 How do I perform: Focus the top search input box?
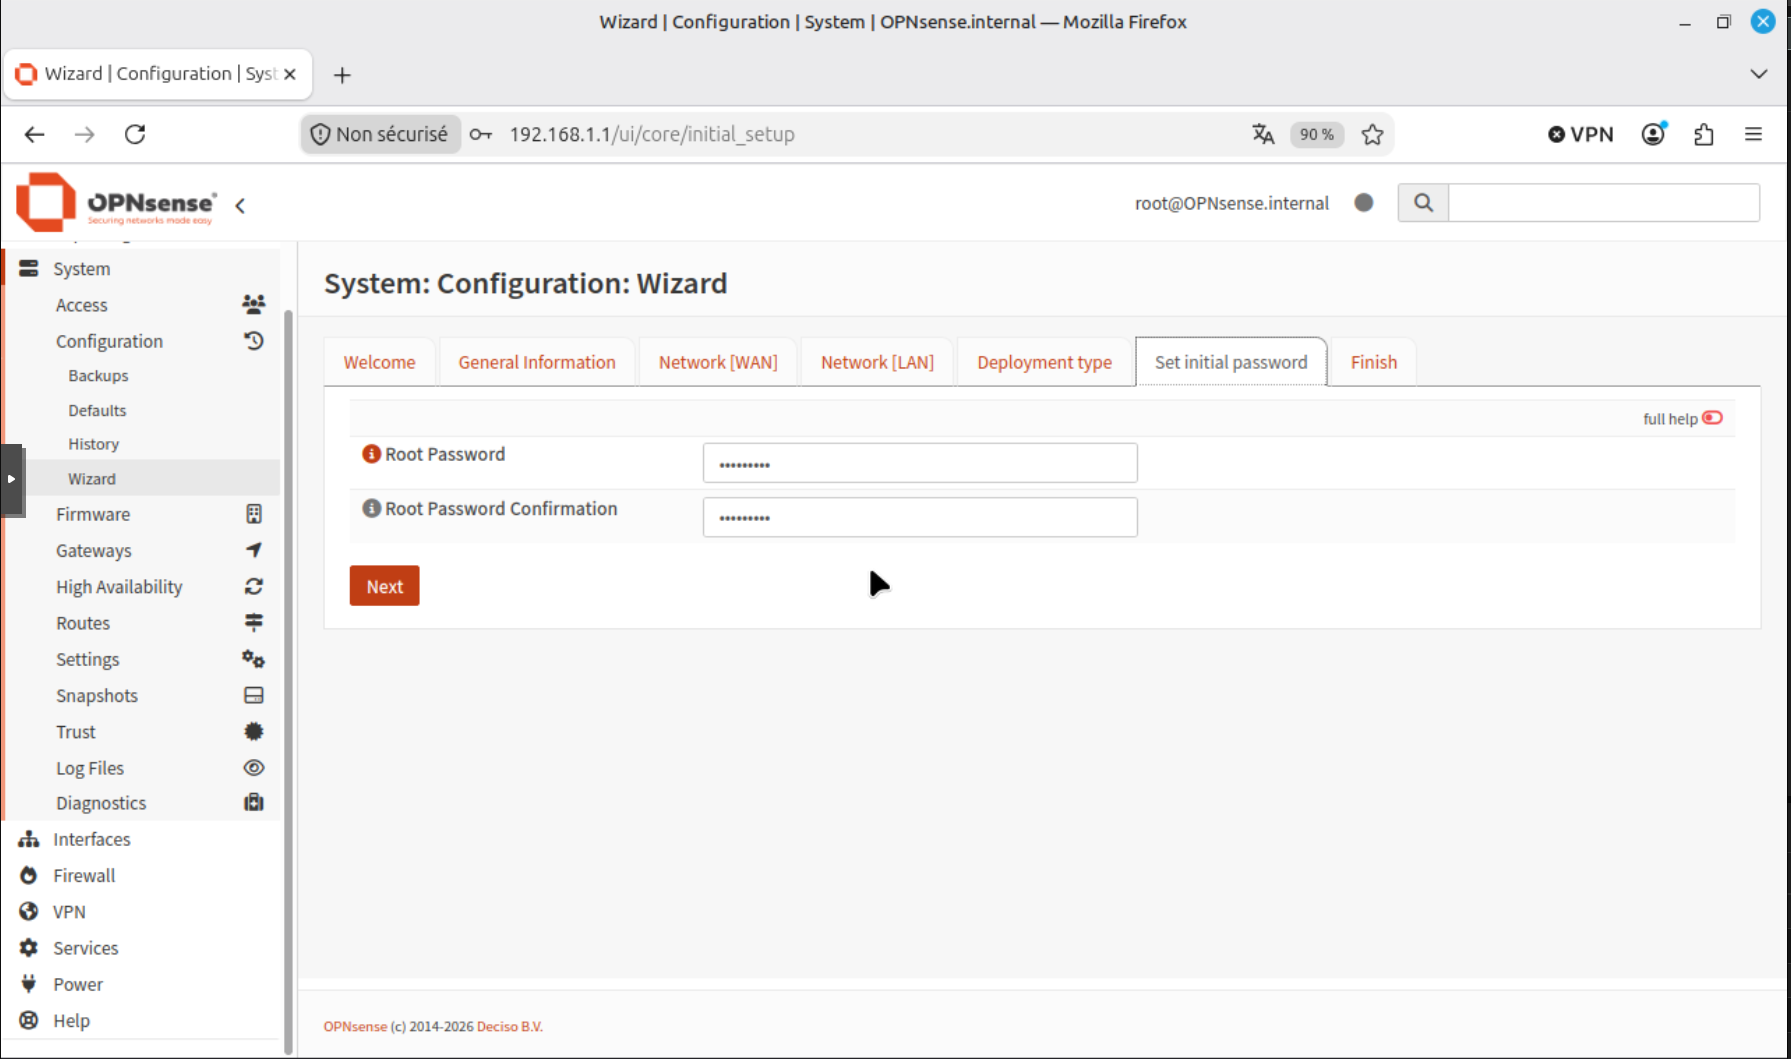tap(1604, 203)
